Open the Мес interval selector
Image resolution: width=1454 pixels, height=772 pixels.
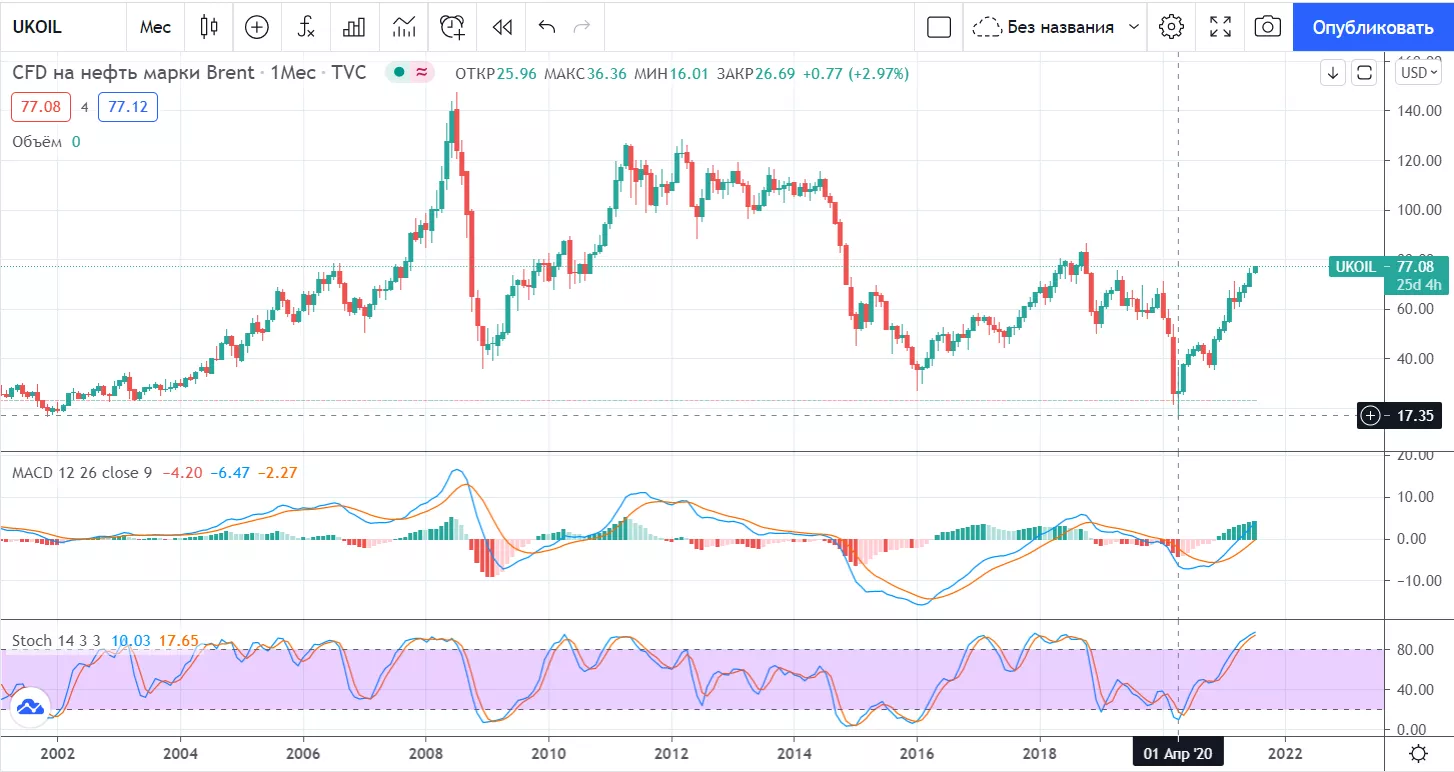coord(155,27)
